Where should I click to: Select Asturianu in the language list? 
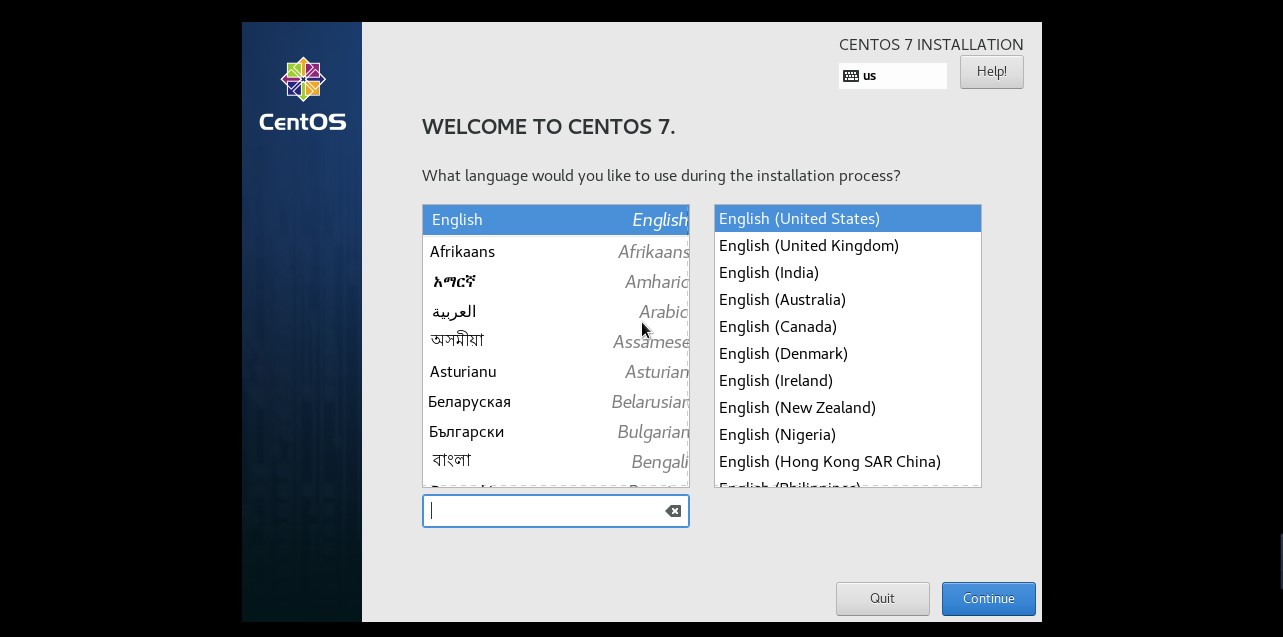pos(555,371)
